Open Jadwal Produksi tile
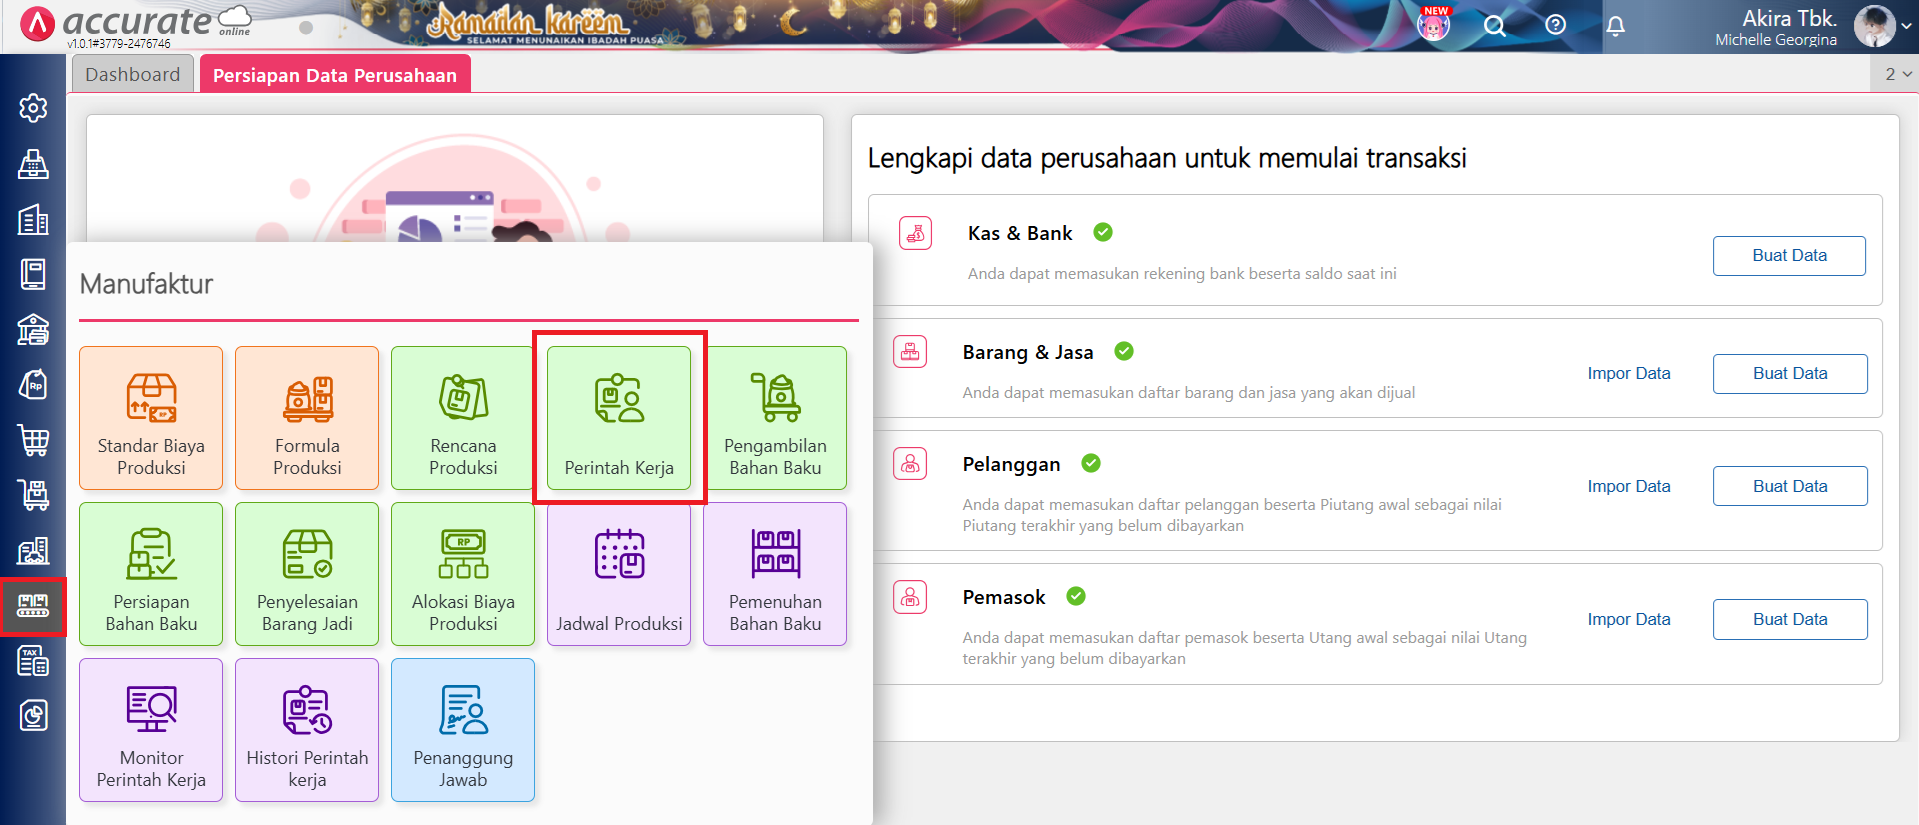The height and width of the screenshot is (825, 1919). (619, 574)
